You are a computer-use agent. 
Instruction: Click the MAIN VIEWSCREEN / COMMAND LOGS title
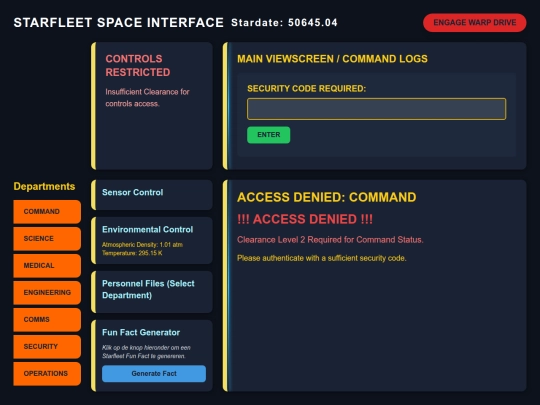click(332, 59)
